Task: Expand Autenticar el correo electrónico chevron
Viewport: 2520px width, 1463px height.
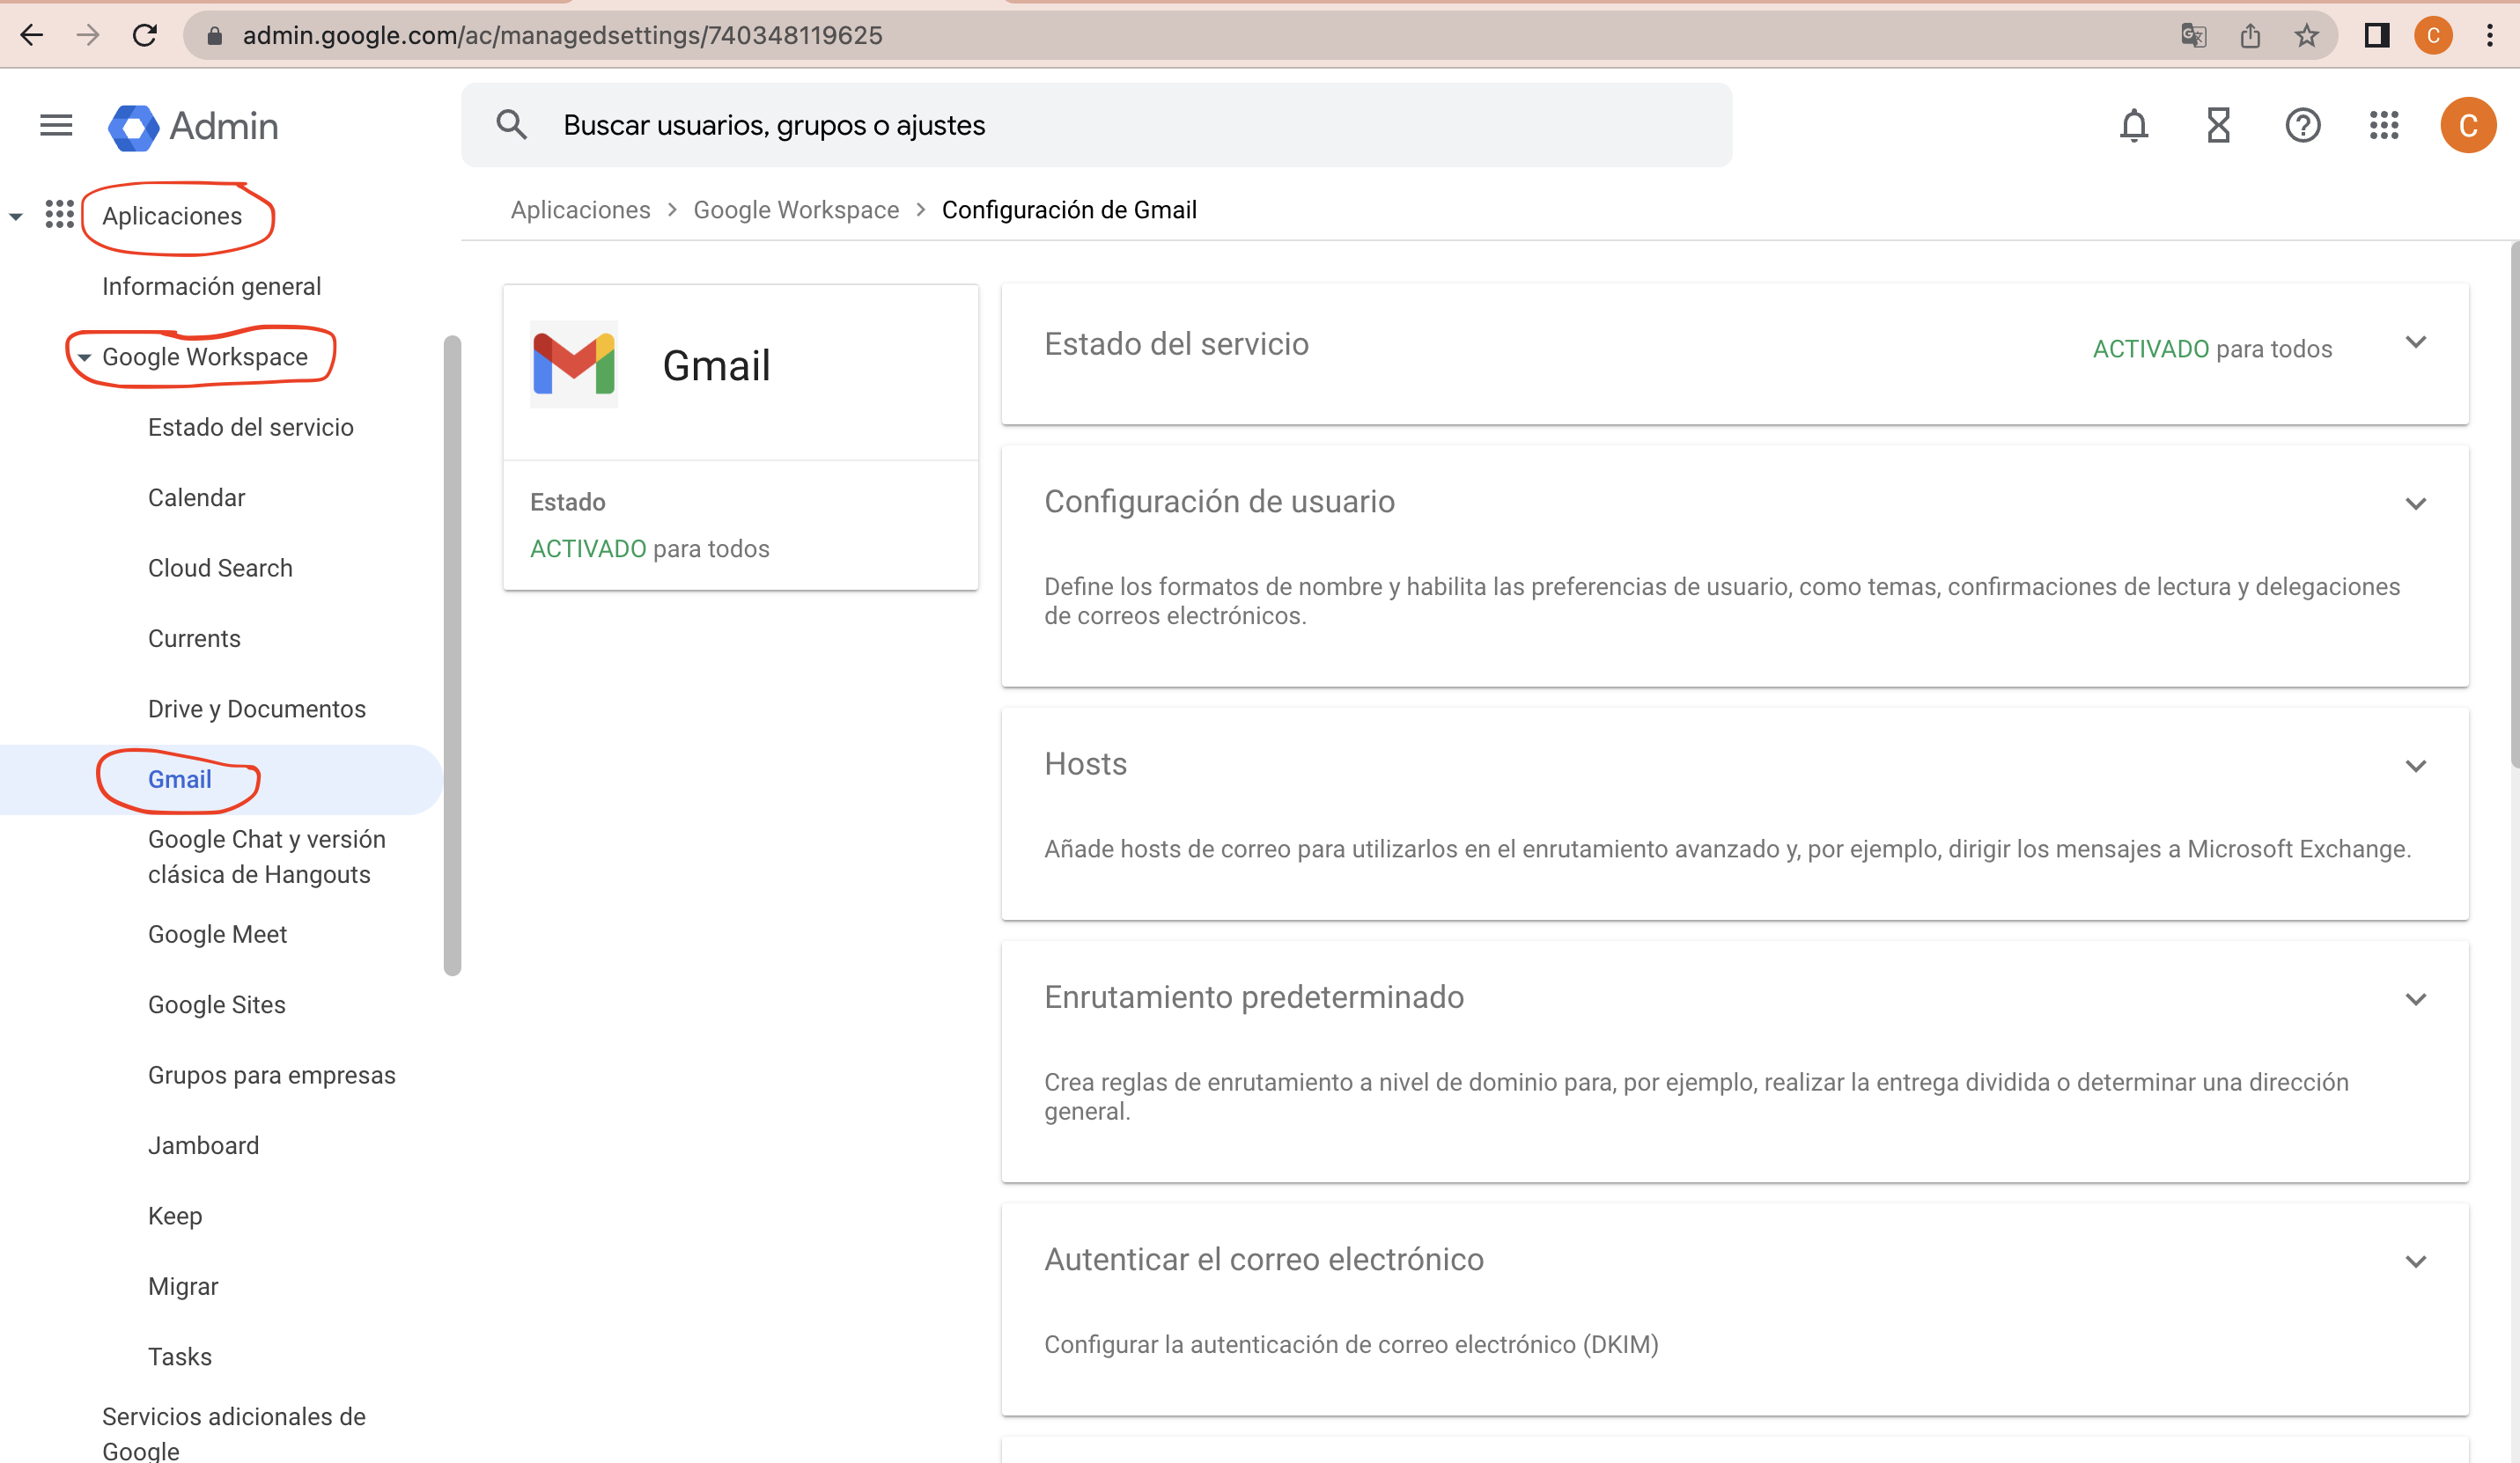Action: point(2416,1261)
